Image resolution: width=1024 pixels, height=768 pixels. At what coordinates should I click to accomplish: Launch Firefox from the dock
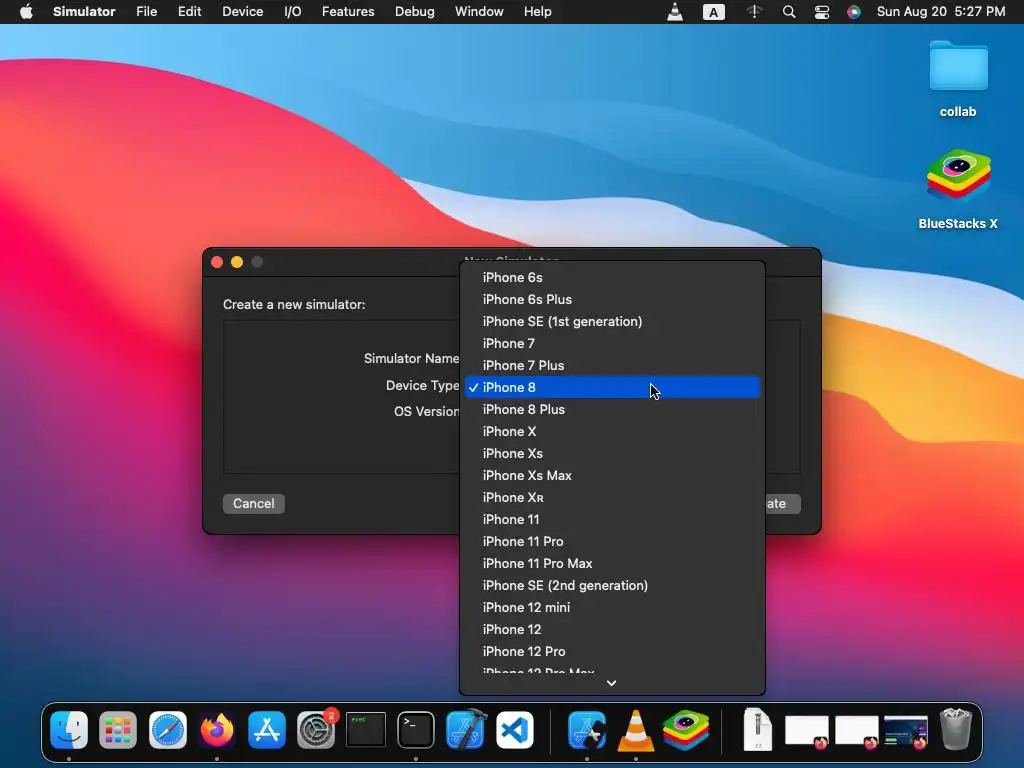[x=217, y=729]
